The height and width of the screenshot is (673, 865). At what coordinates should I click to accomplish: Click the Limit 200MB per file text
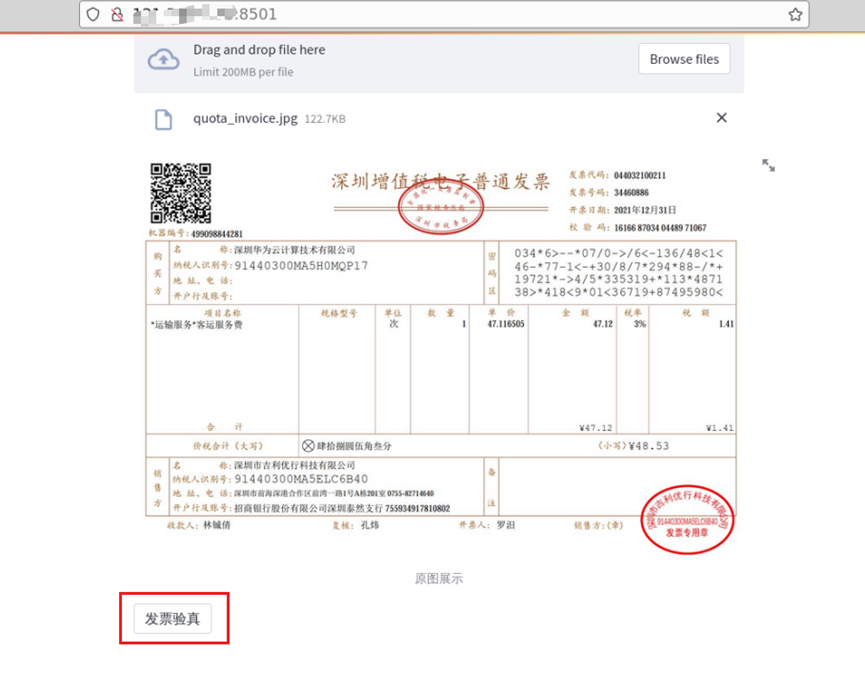tap(243, 72)
